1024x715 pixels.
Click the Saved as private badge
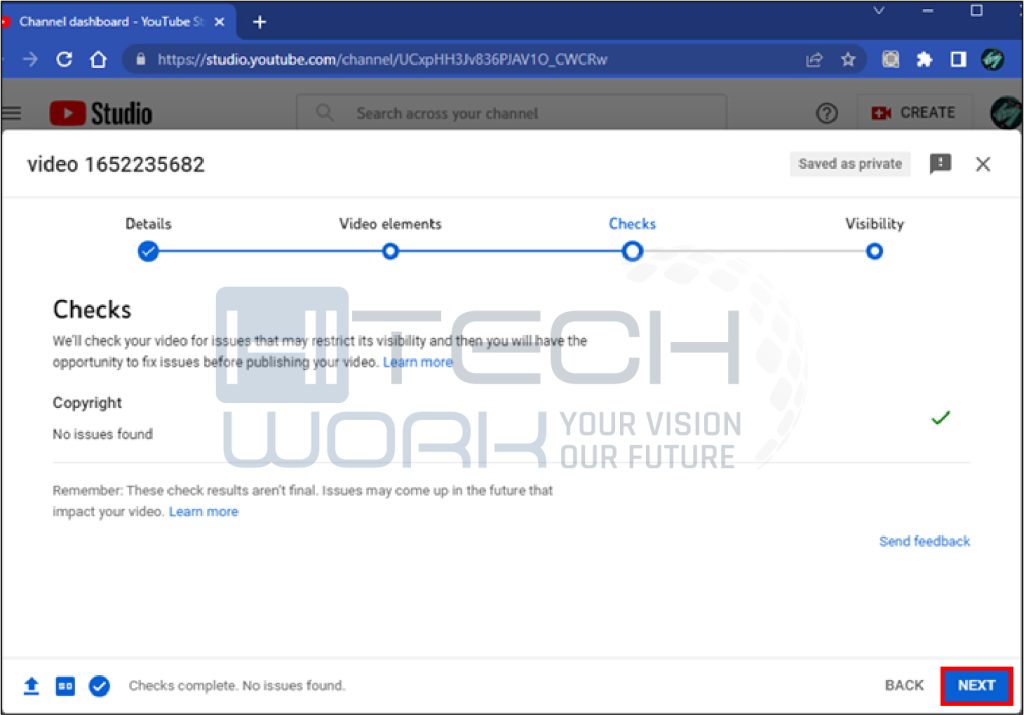850,164
